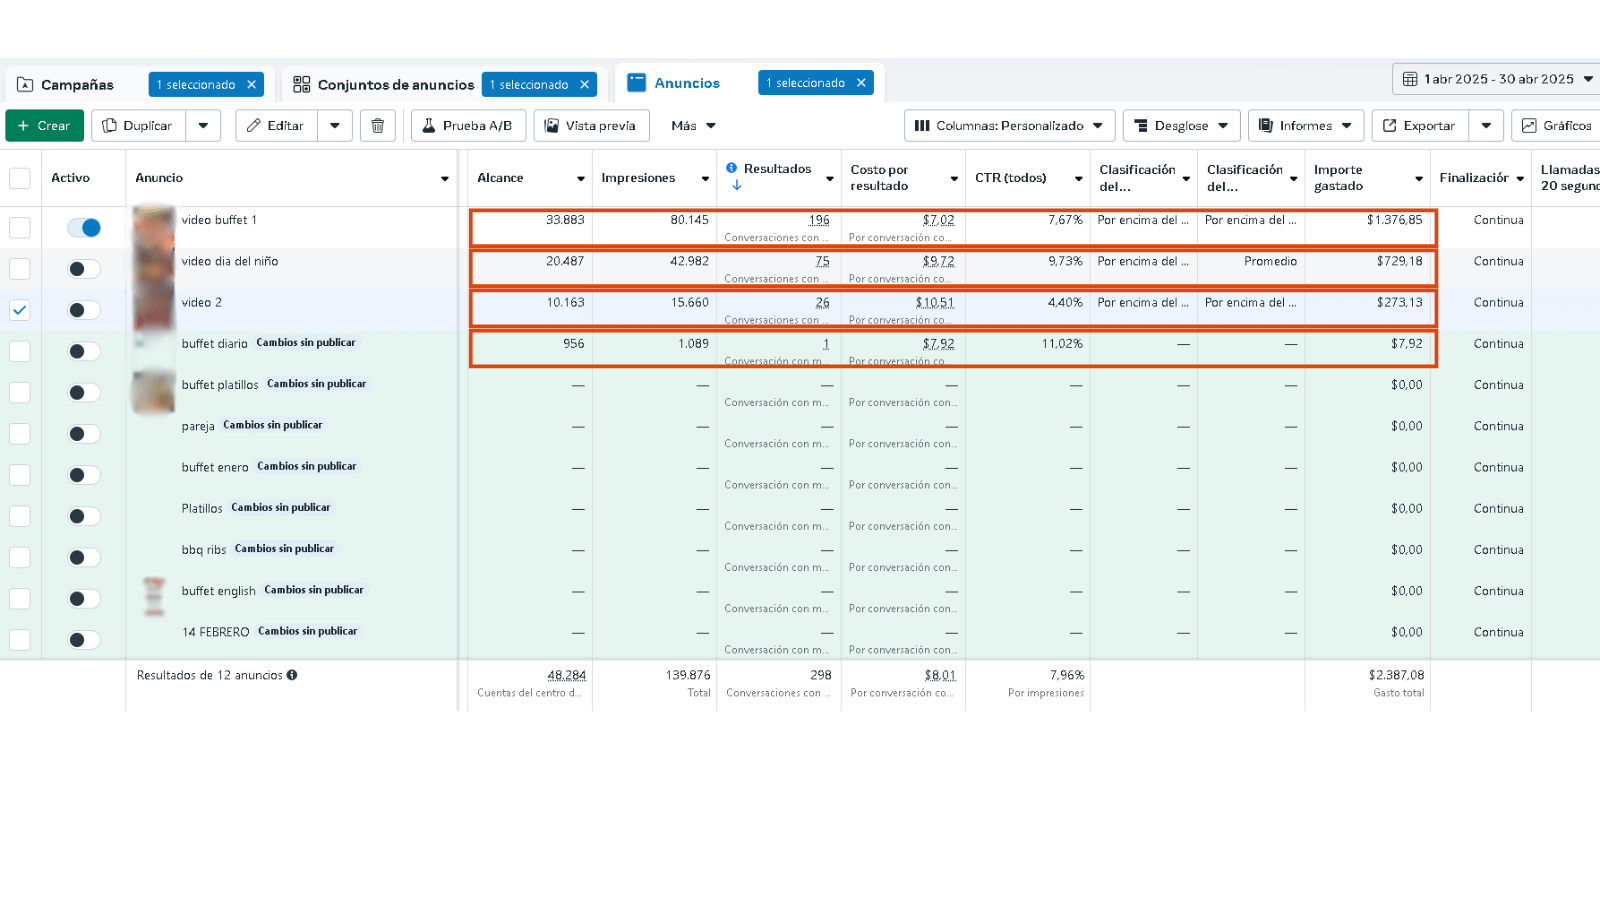Open the Gráficos charts panel
Image resolution: width=1600 pixels, height=900 pixels.
click(x=1557, y=126)
